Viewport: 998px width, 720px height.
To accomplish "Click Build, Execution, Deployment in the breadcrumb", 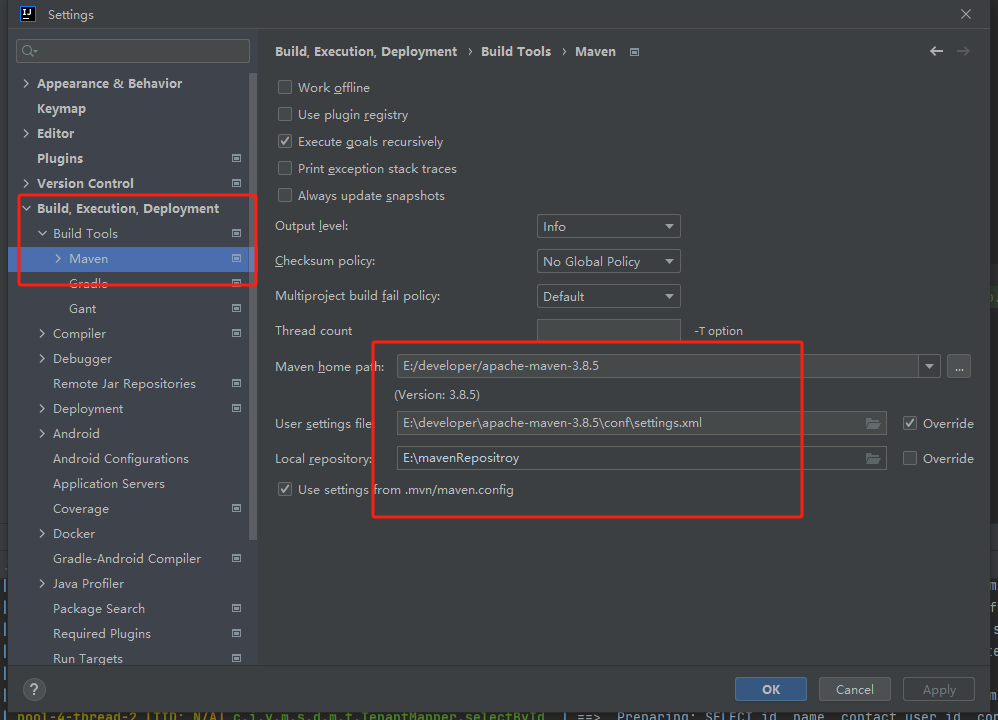I will 366,52.
